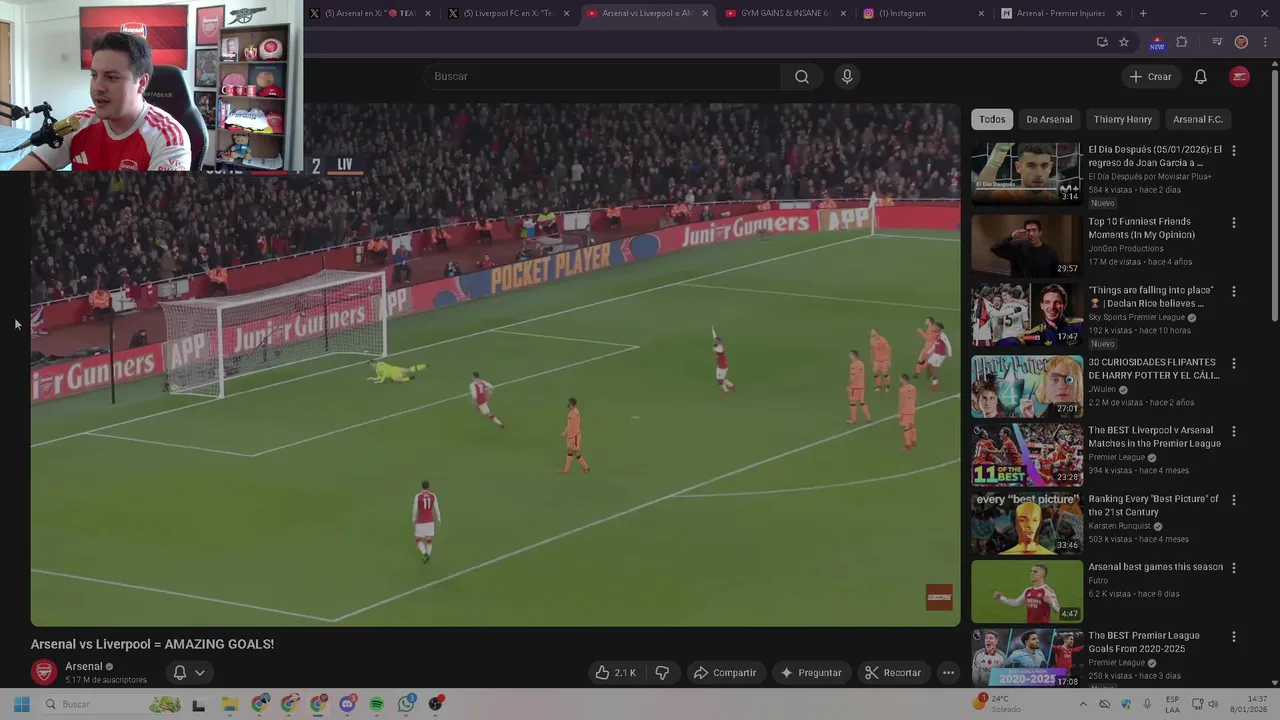Select the Thierry Henry filter chip
1280x720 pixels.
pos(1122,119)
